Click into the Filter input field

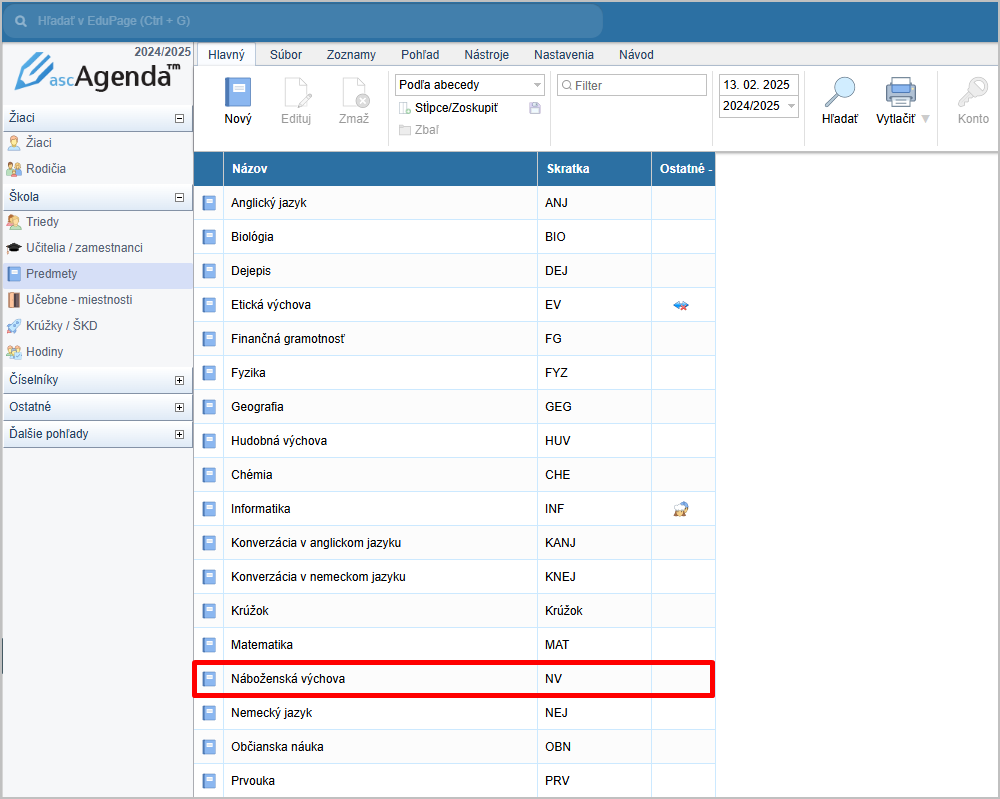[x=632, y=85]
